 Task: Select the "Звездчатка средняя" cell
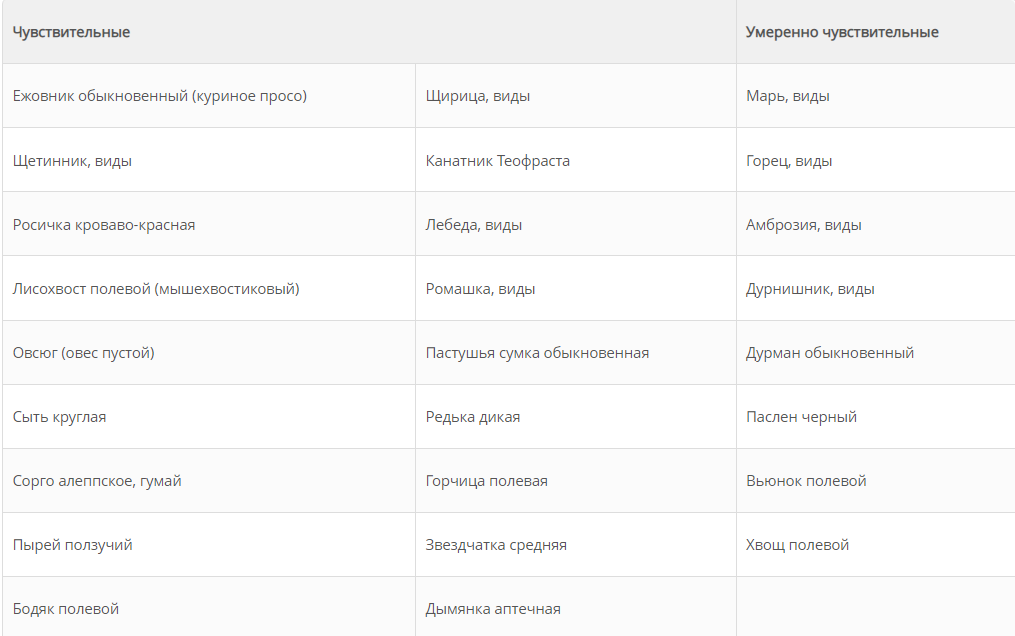[496, 545]
